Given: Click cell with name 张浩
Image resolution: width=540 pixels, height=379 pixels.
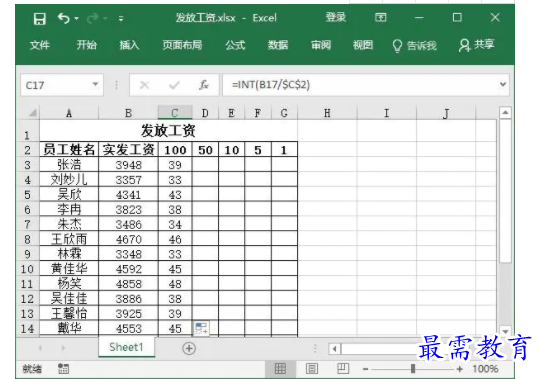Looking at the screenshot, I should [x=69, y=165].
